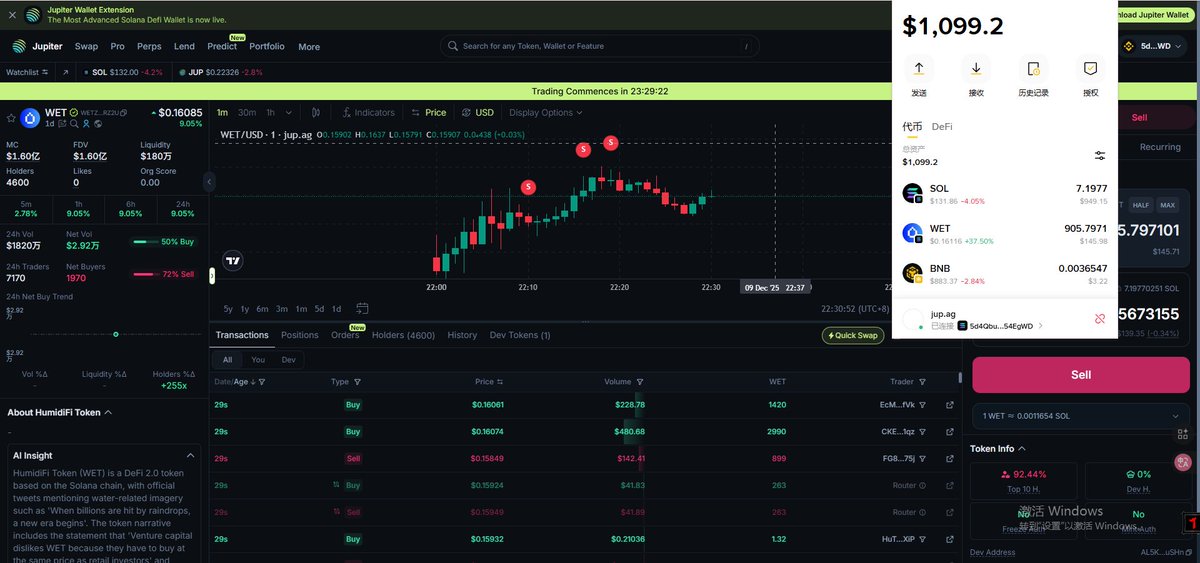The image size is (1200, 563).
Task: Switch to the DeFi wallet tab
Action: (942, 127)
